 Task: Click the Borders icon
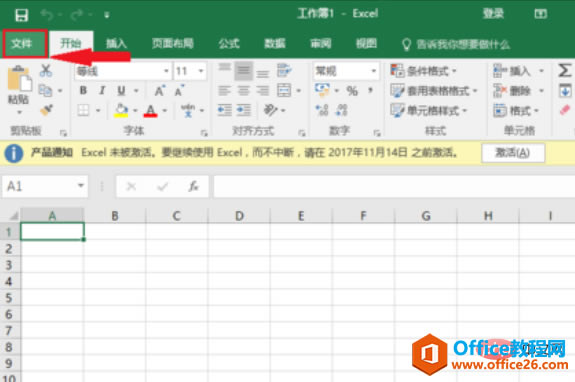pos(83,110)
